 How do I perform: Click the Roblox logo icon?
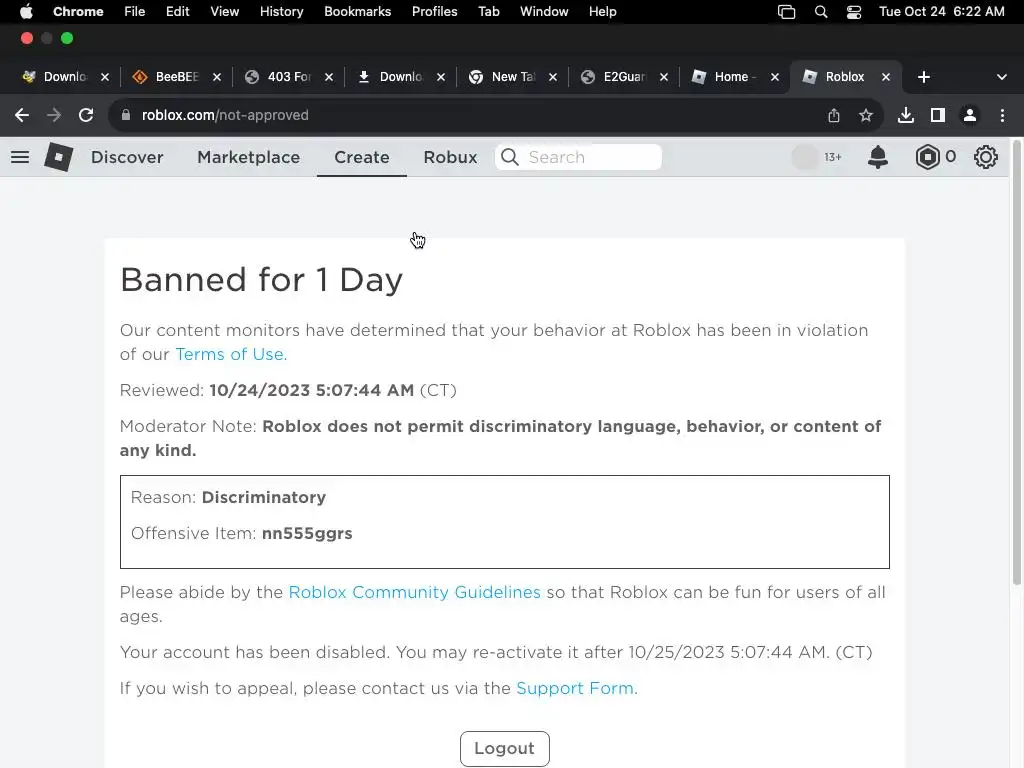point(58,157)
